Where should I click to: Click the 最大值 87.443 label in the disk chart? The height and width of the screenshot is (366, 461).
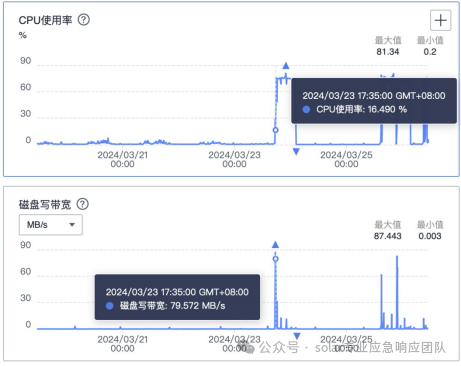[388, 230]
